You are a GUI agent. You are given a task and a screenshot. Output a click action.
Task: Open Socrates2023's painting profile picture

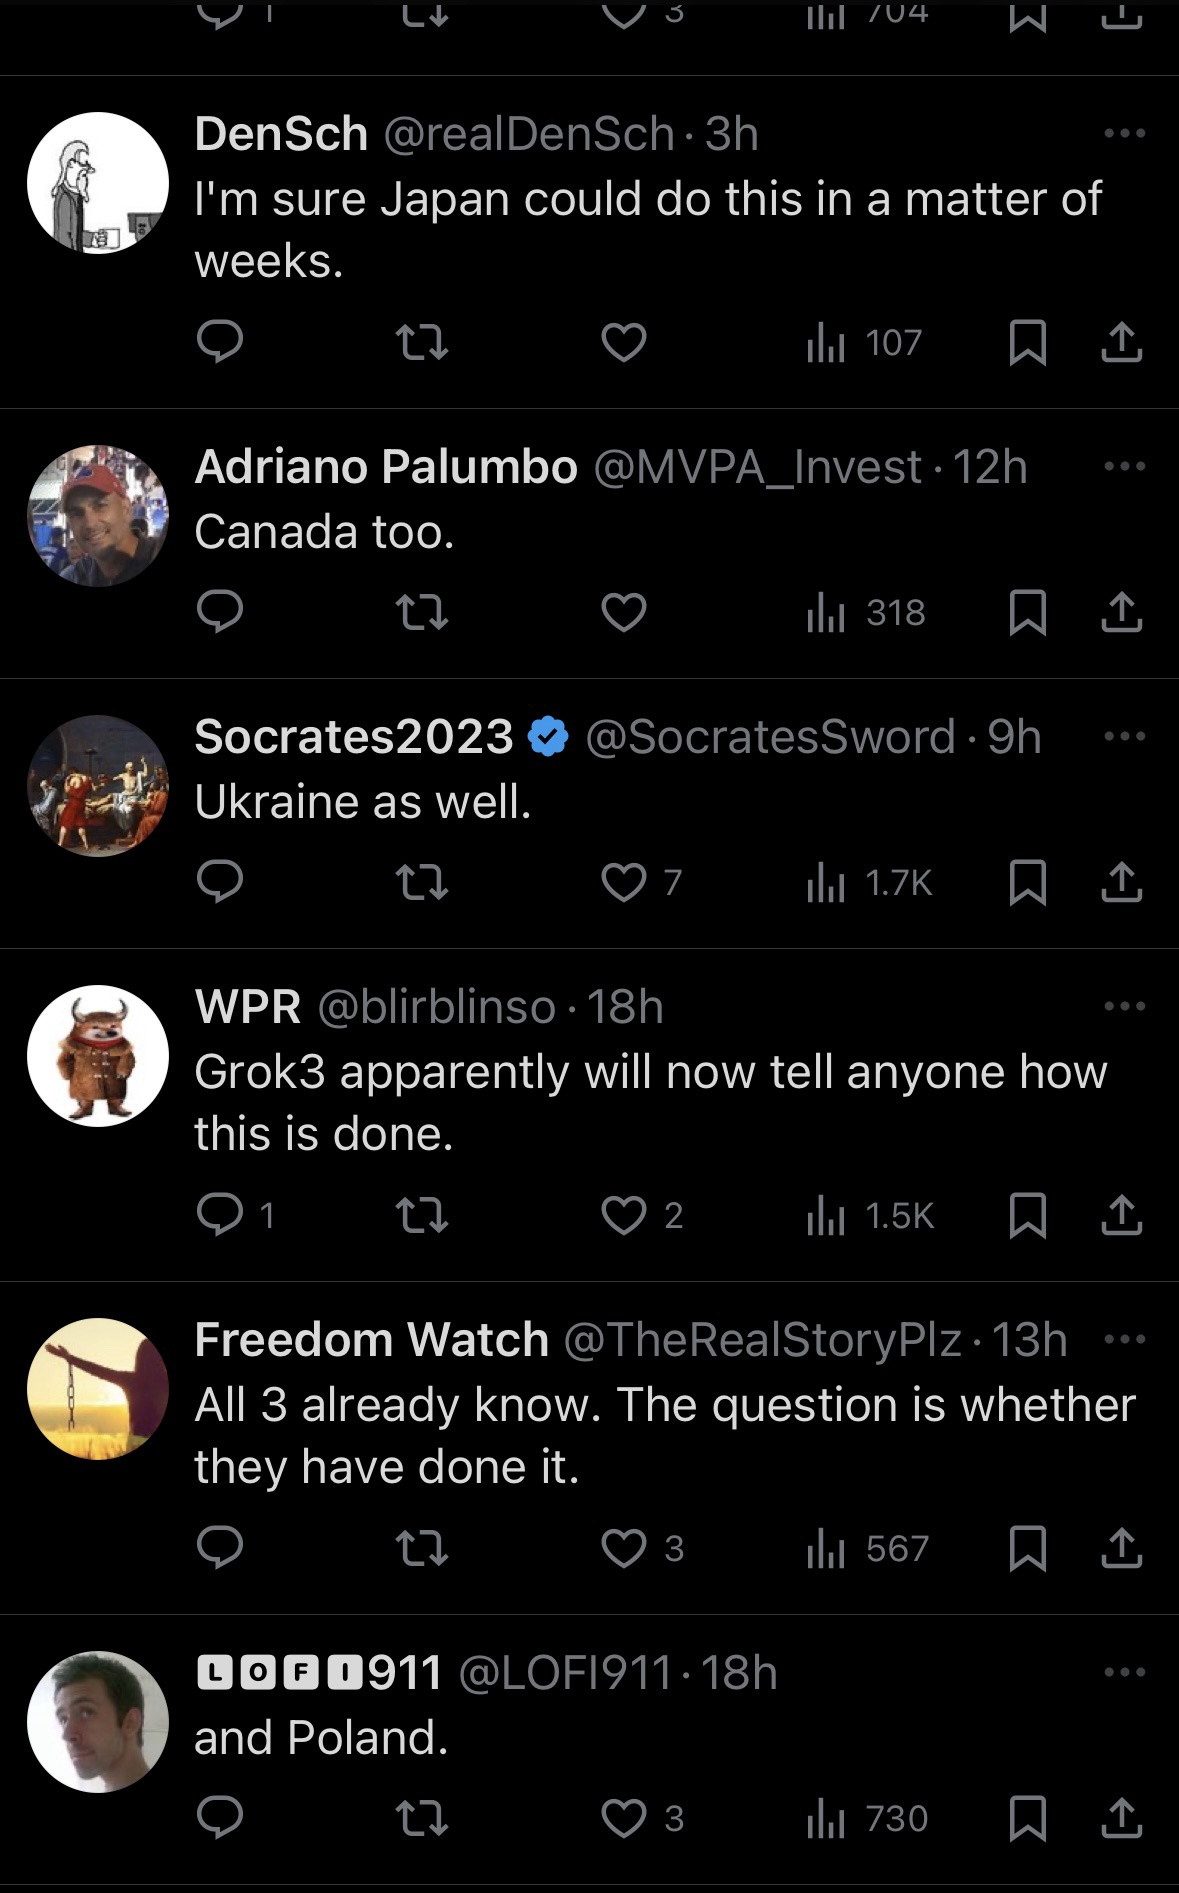[x=98, y=786]
